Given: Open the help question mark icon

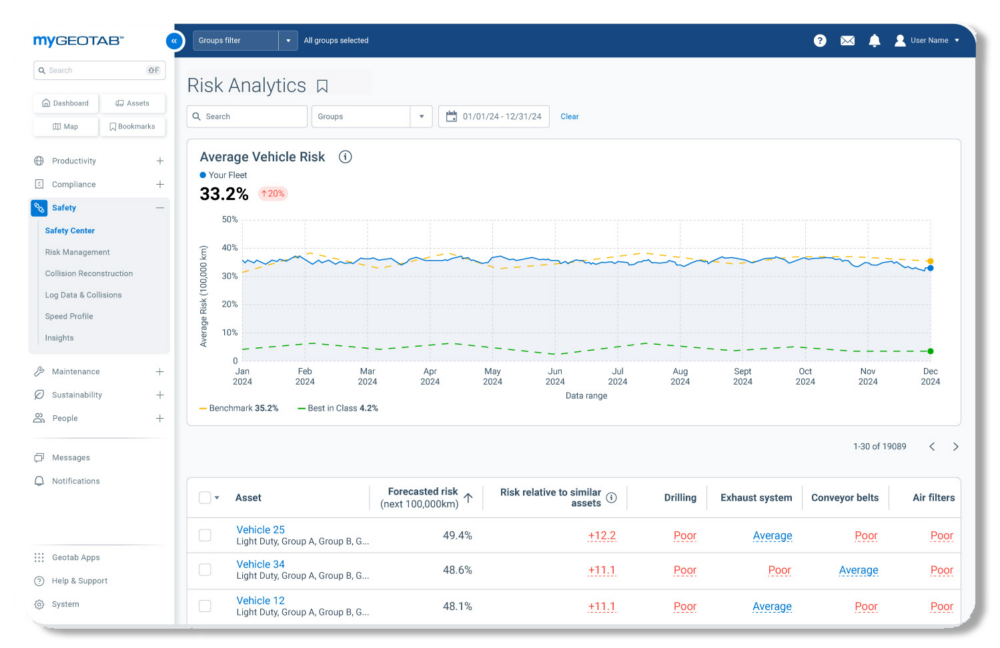Looking at the screenshot, I should (x=820, y=41).
